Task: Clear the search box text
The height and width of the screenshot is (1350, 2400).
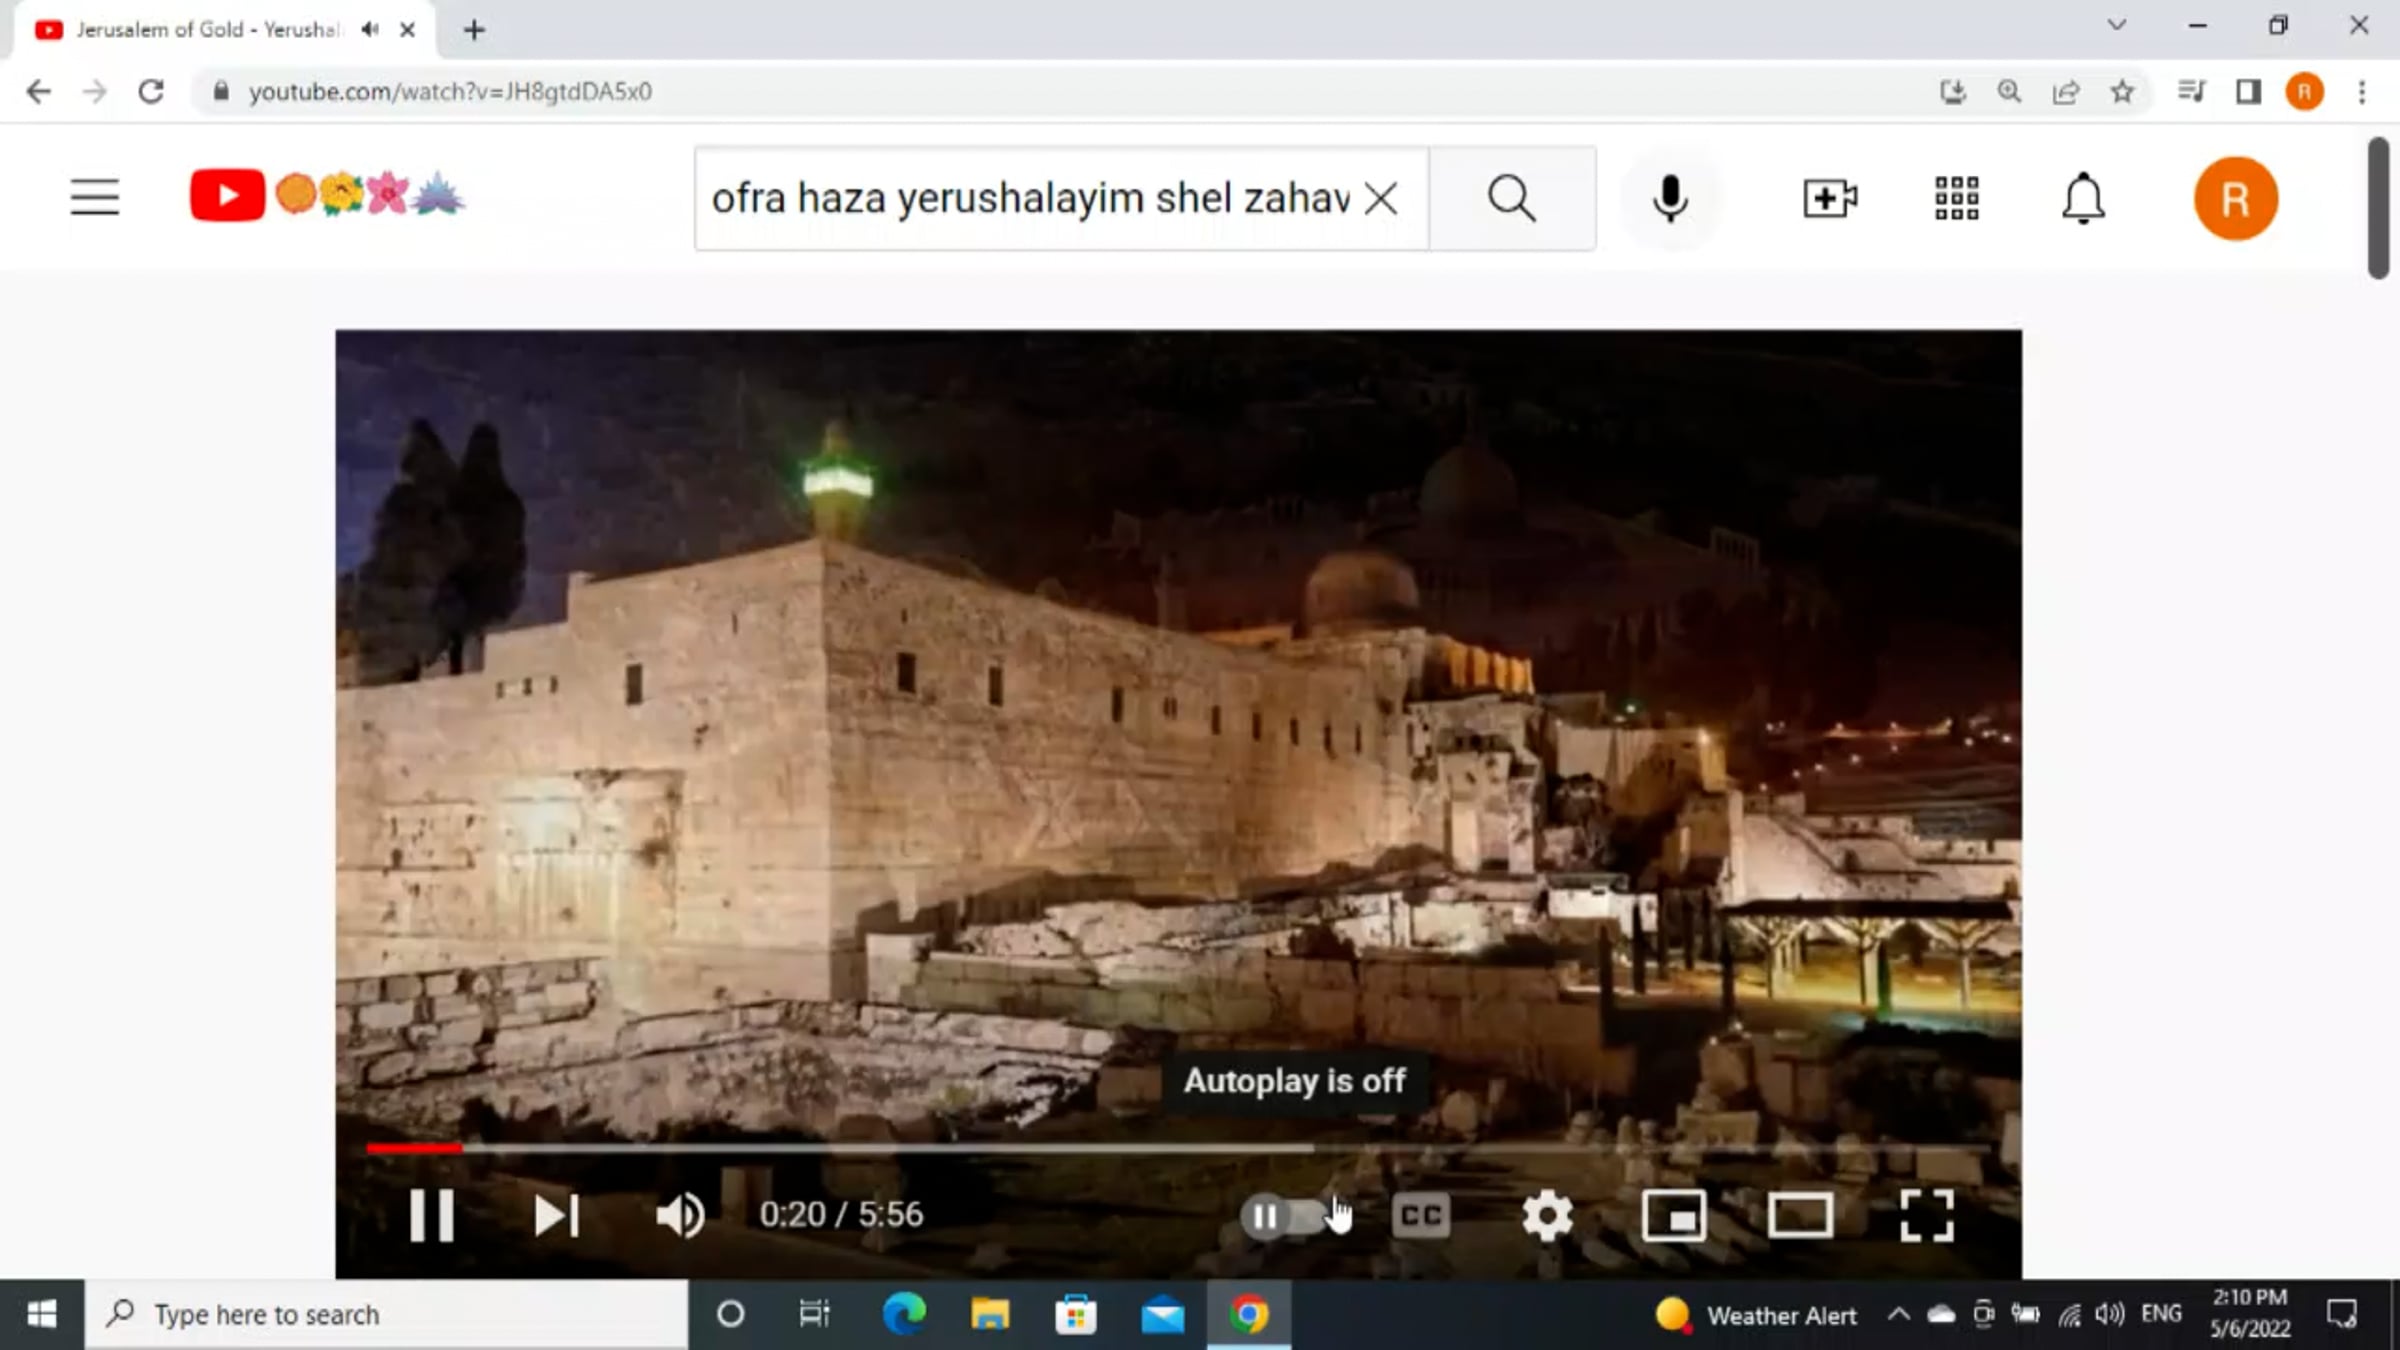Action: [x=1381, y=198]
